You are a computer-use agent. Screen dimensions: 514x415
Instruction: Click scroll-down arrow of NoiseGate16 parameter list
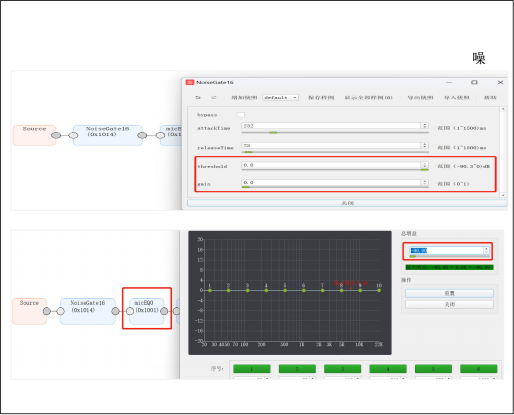tap(503, 195)
